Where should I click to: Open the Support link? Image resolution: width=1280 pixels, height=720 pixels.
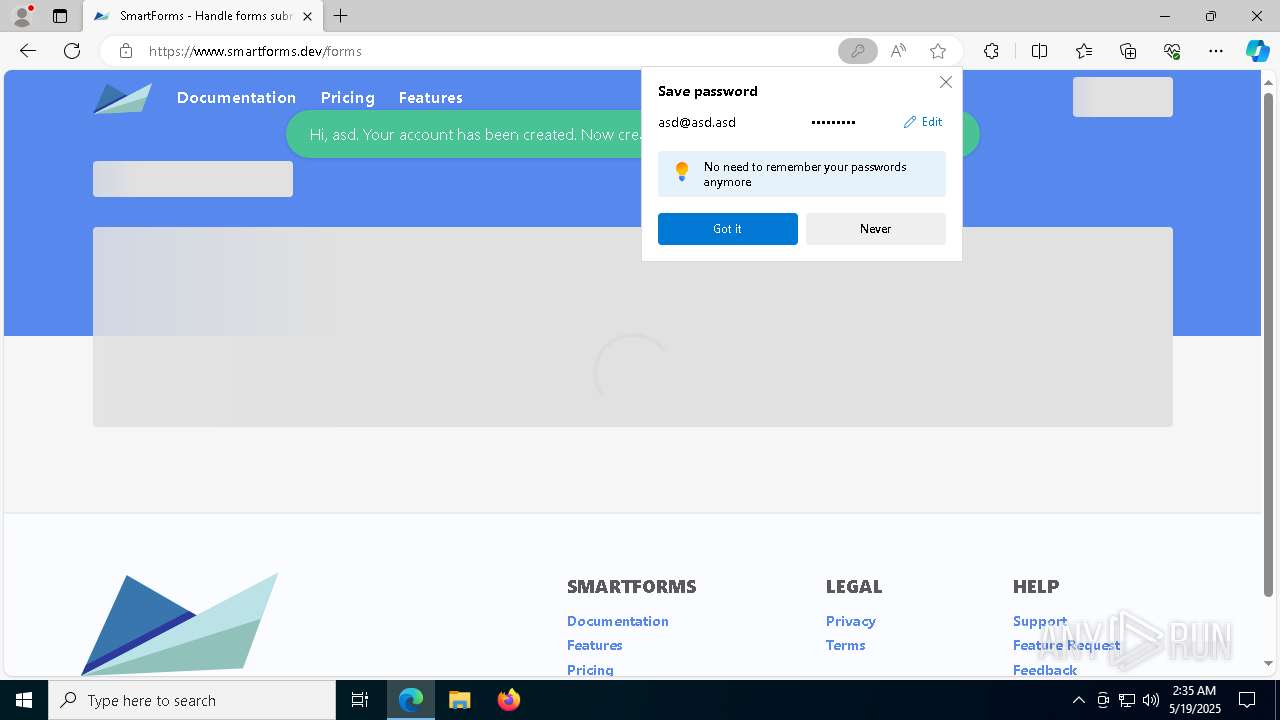(x=1040, y=621)
